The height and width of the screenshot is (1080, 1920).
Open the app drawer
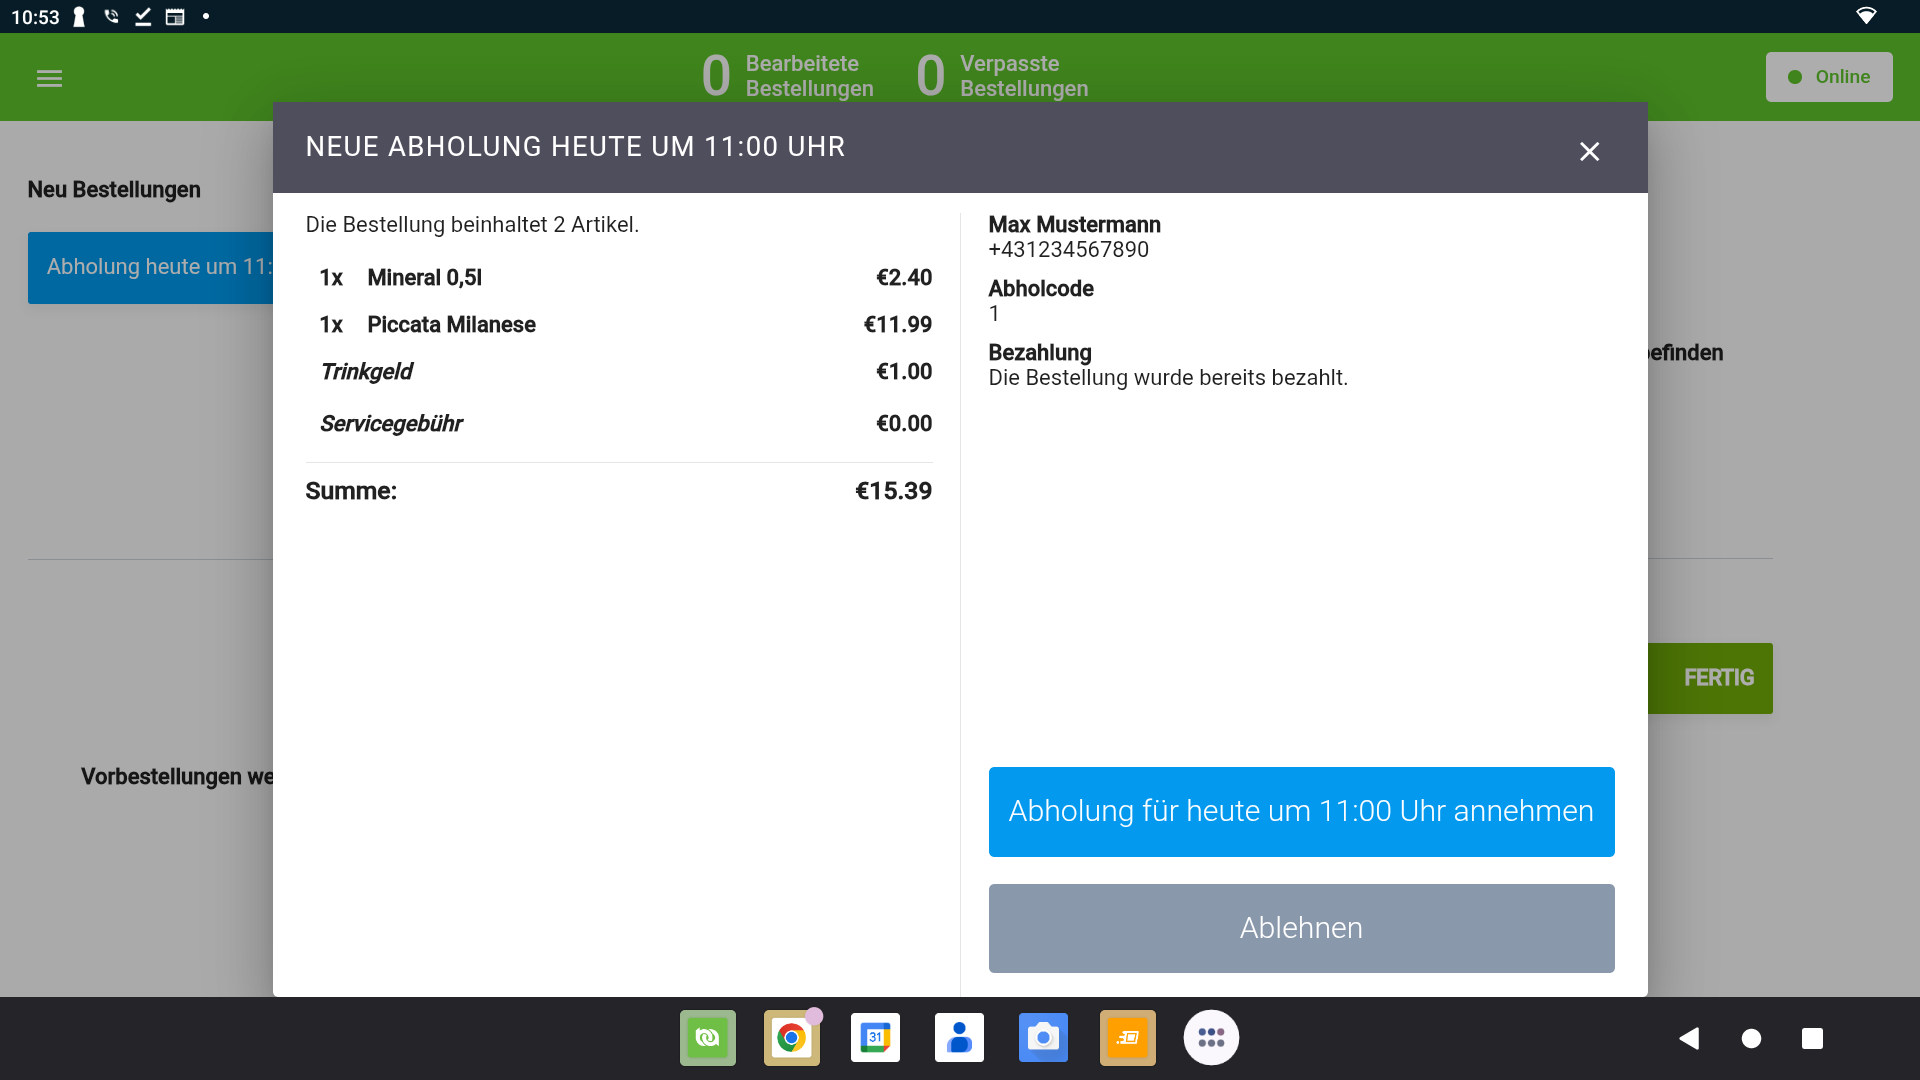click(x=1211, y=1038)
